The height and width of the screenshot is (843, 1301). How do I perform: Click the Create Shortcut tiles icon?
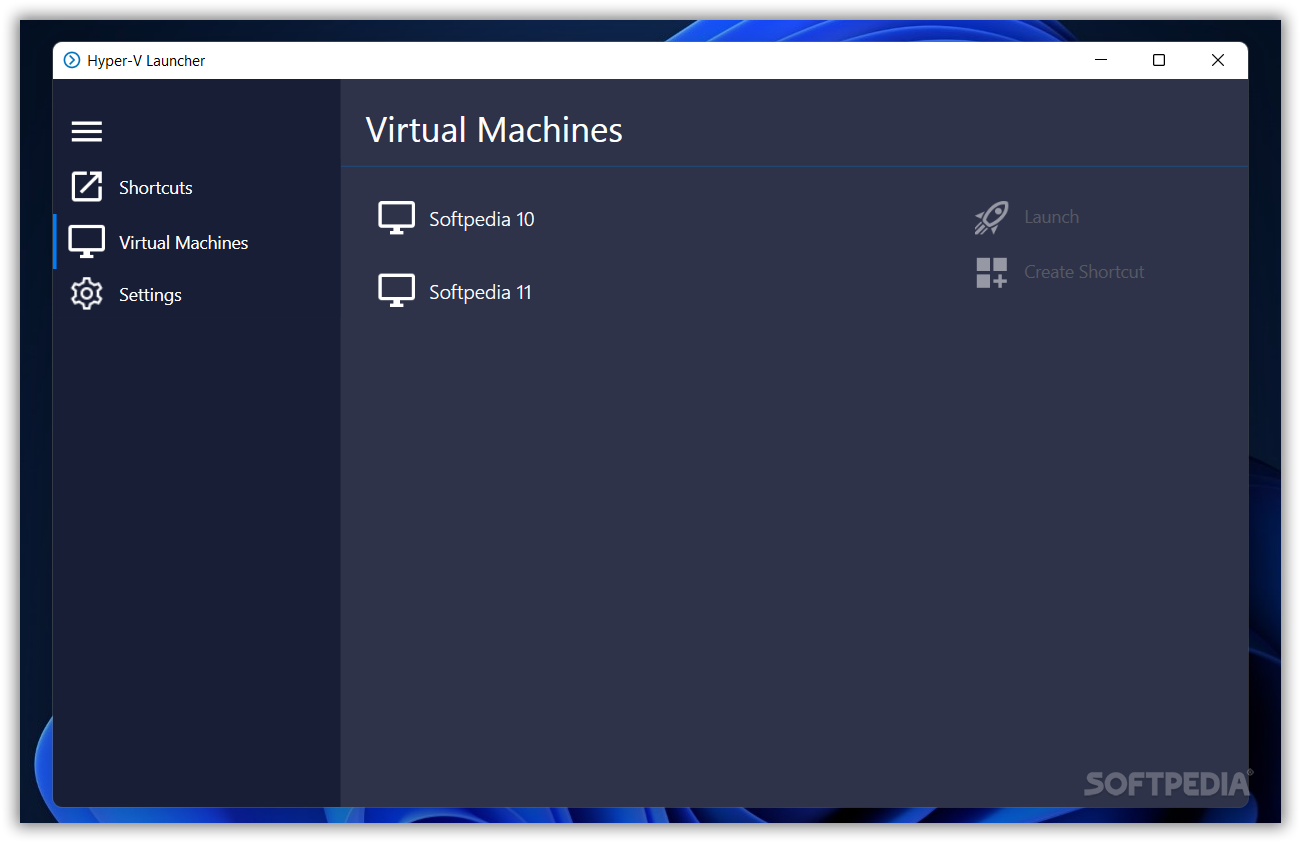pos(992,272)
